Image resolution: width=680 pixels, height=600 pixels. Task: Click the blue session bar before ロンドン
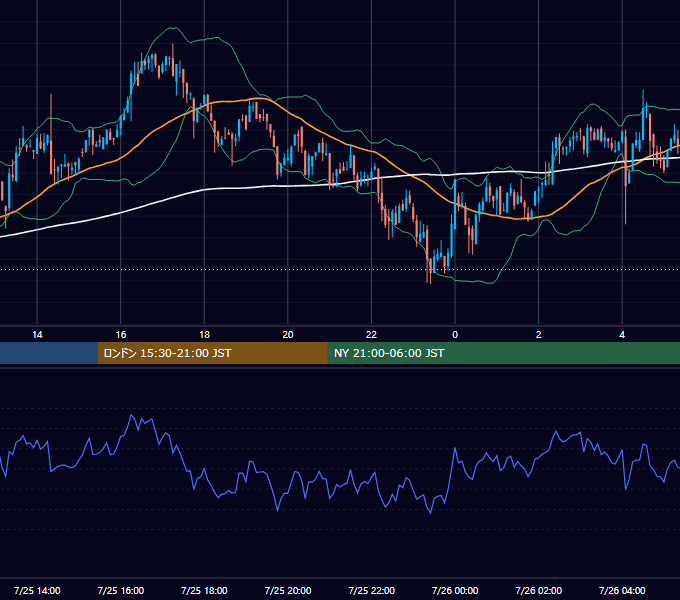[x=49, y=353]
